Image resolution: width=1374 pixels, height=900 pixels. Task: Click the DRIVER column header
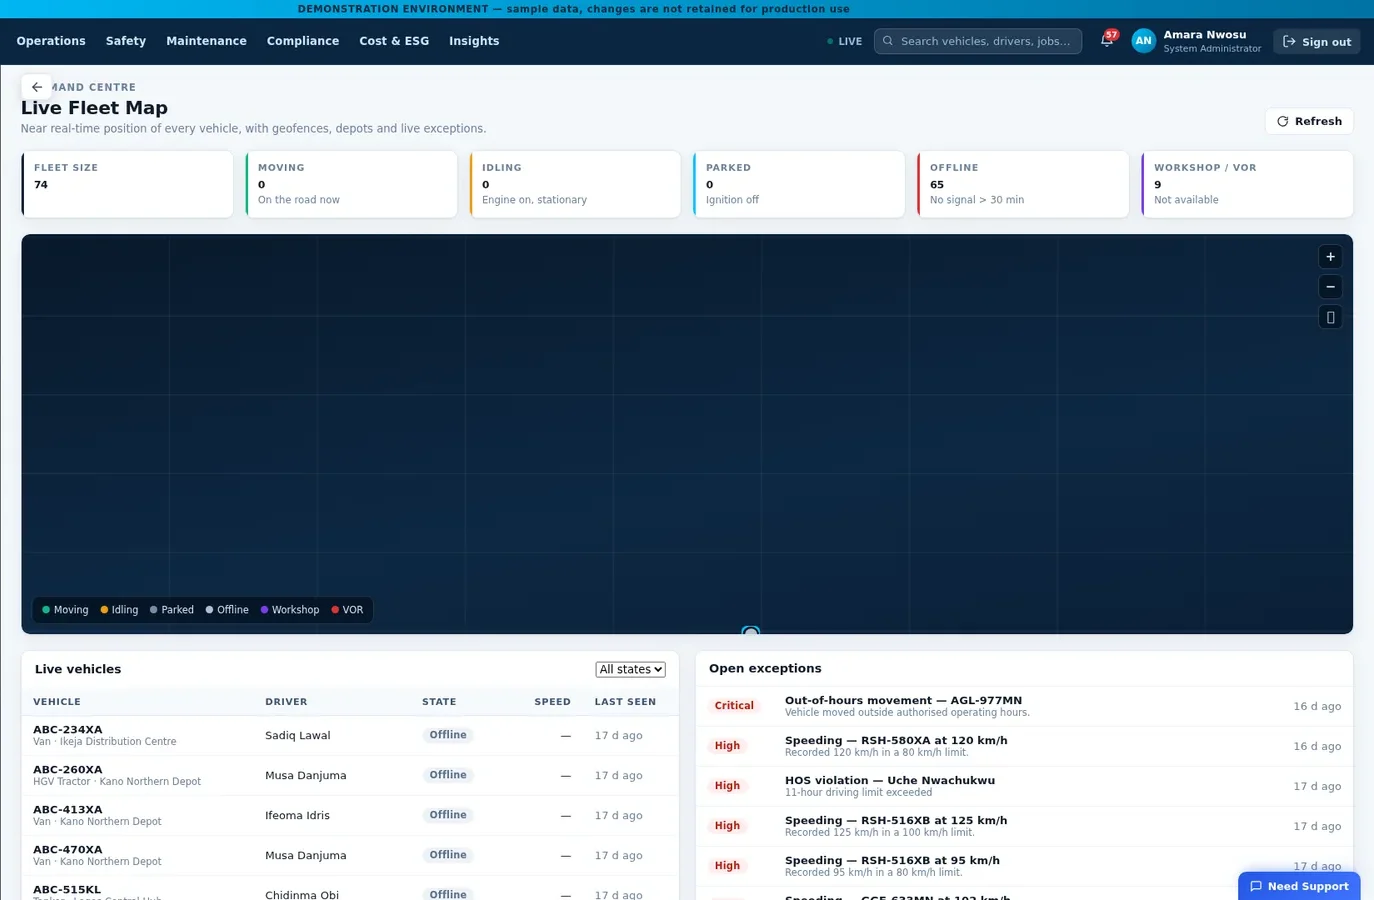pyautogui.click(x=286, y=702)
